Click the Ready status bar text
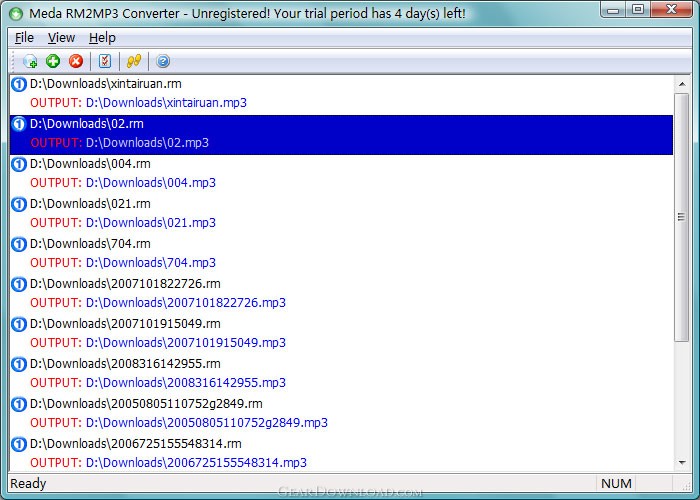The height and width of the screenshot is (500, 700). point(28,483)
